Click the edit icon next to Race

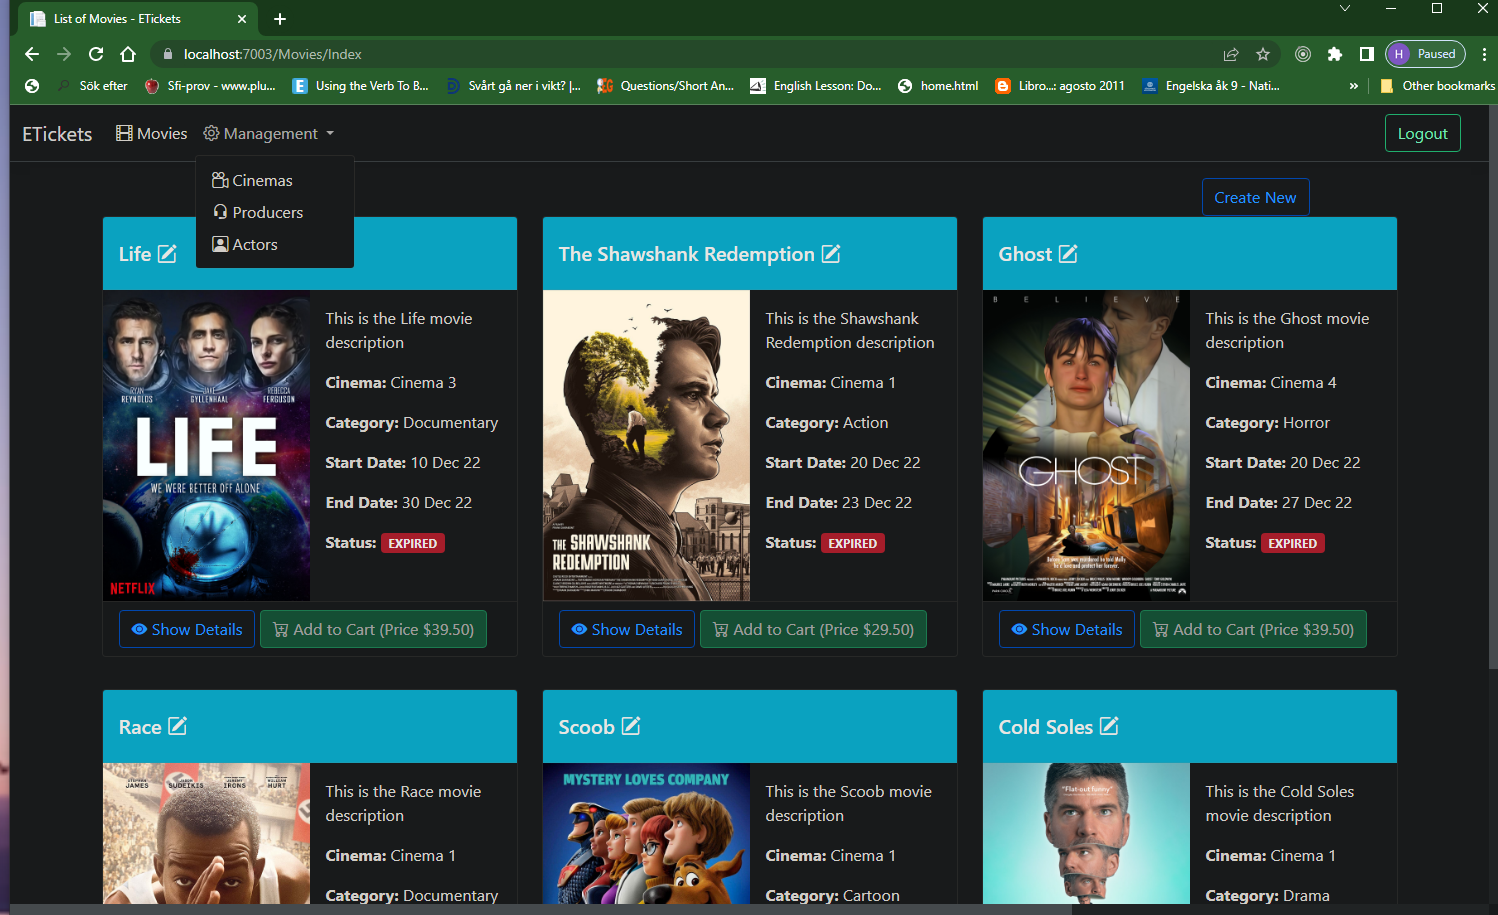pyautogui.click(x=177, y=726)
